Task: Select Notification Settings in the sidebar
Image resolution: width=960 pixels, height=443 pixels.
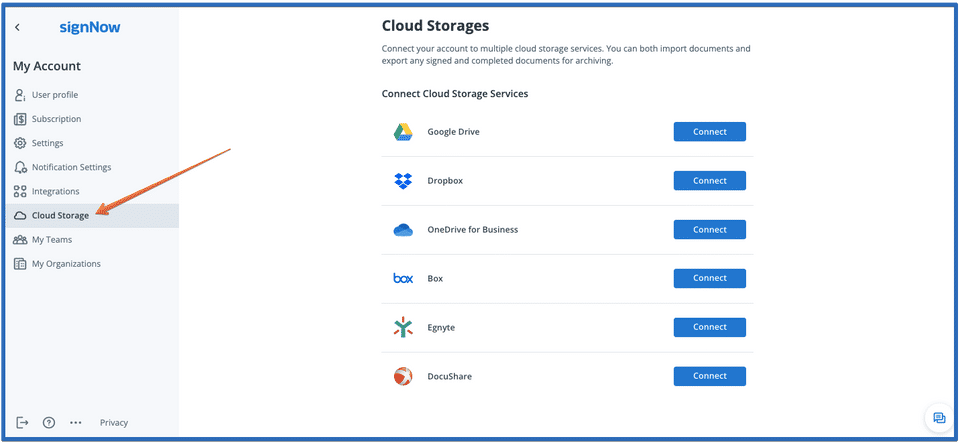Action: click(71, 167)
